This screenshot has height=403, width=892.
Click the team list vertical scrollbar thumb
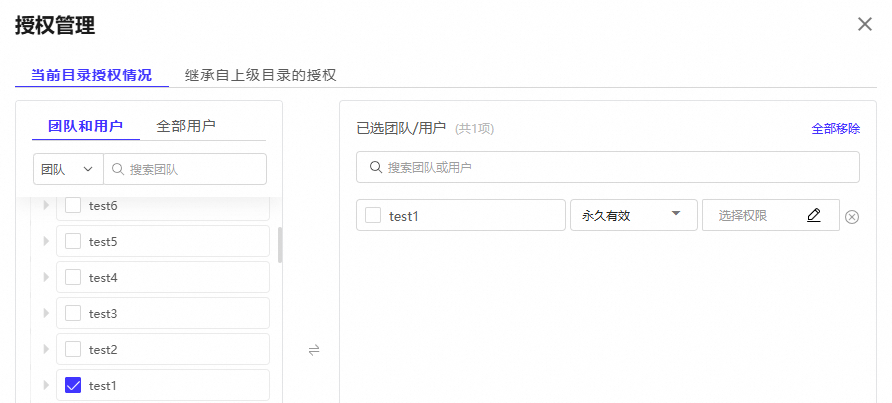point(279,245)
